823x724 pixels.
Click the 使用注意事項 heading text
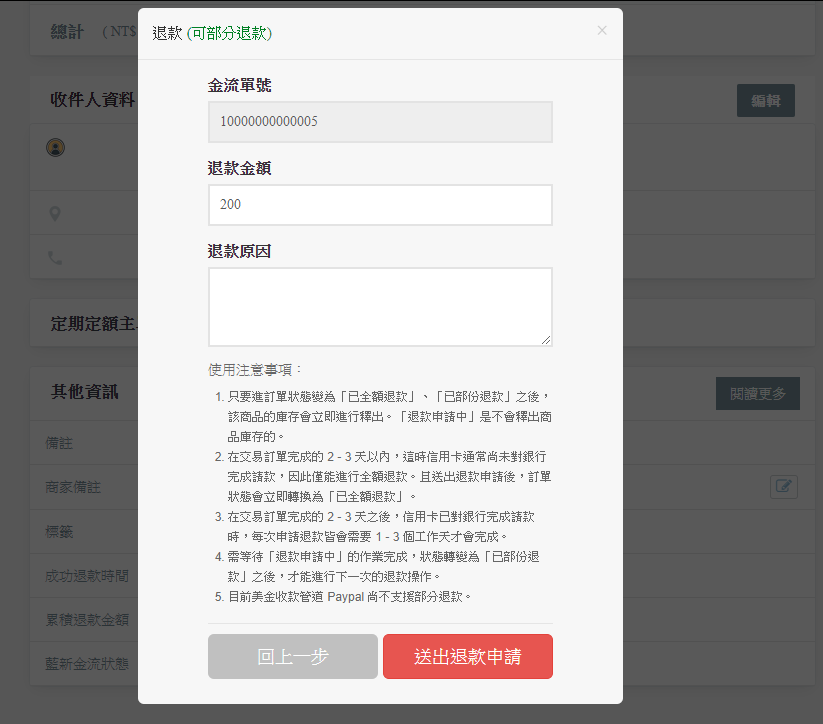255,370
